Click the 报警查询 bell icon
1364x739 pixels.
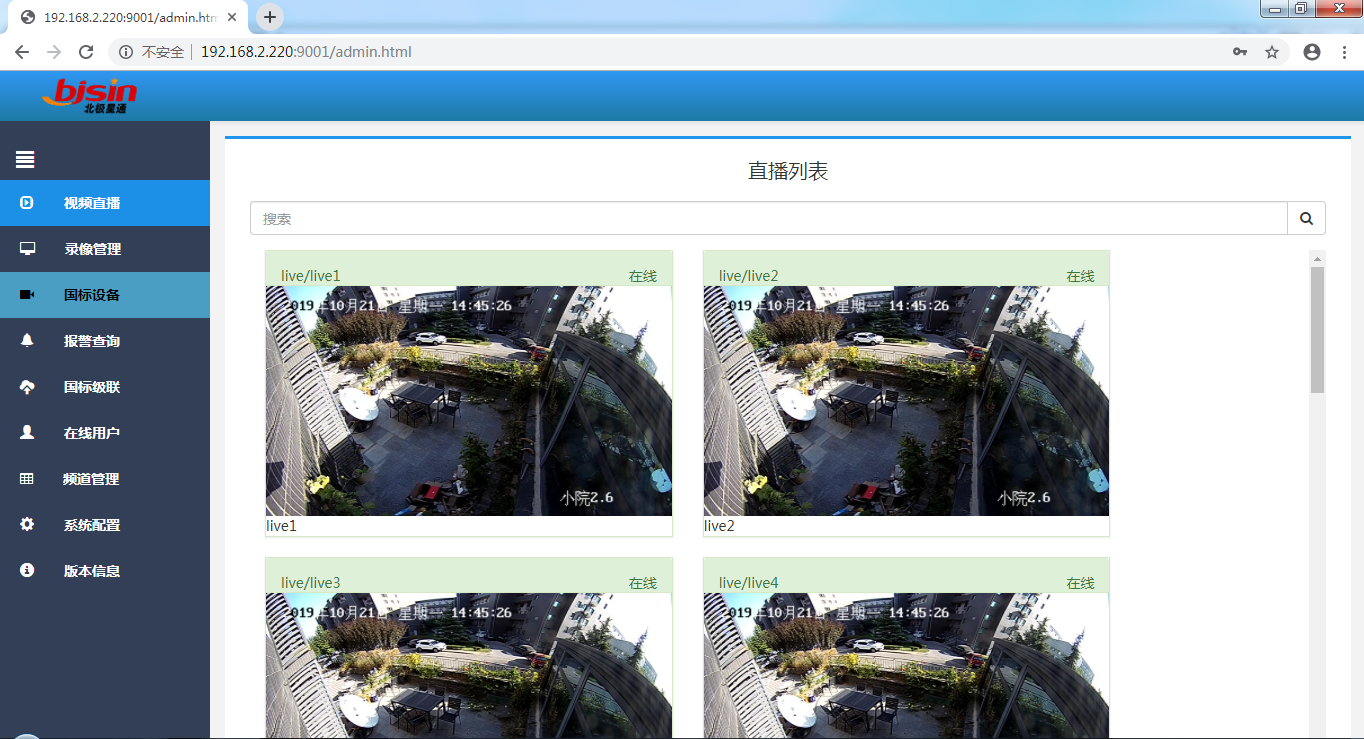pos(27,341)
